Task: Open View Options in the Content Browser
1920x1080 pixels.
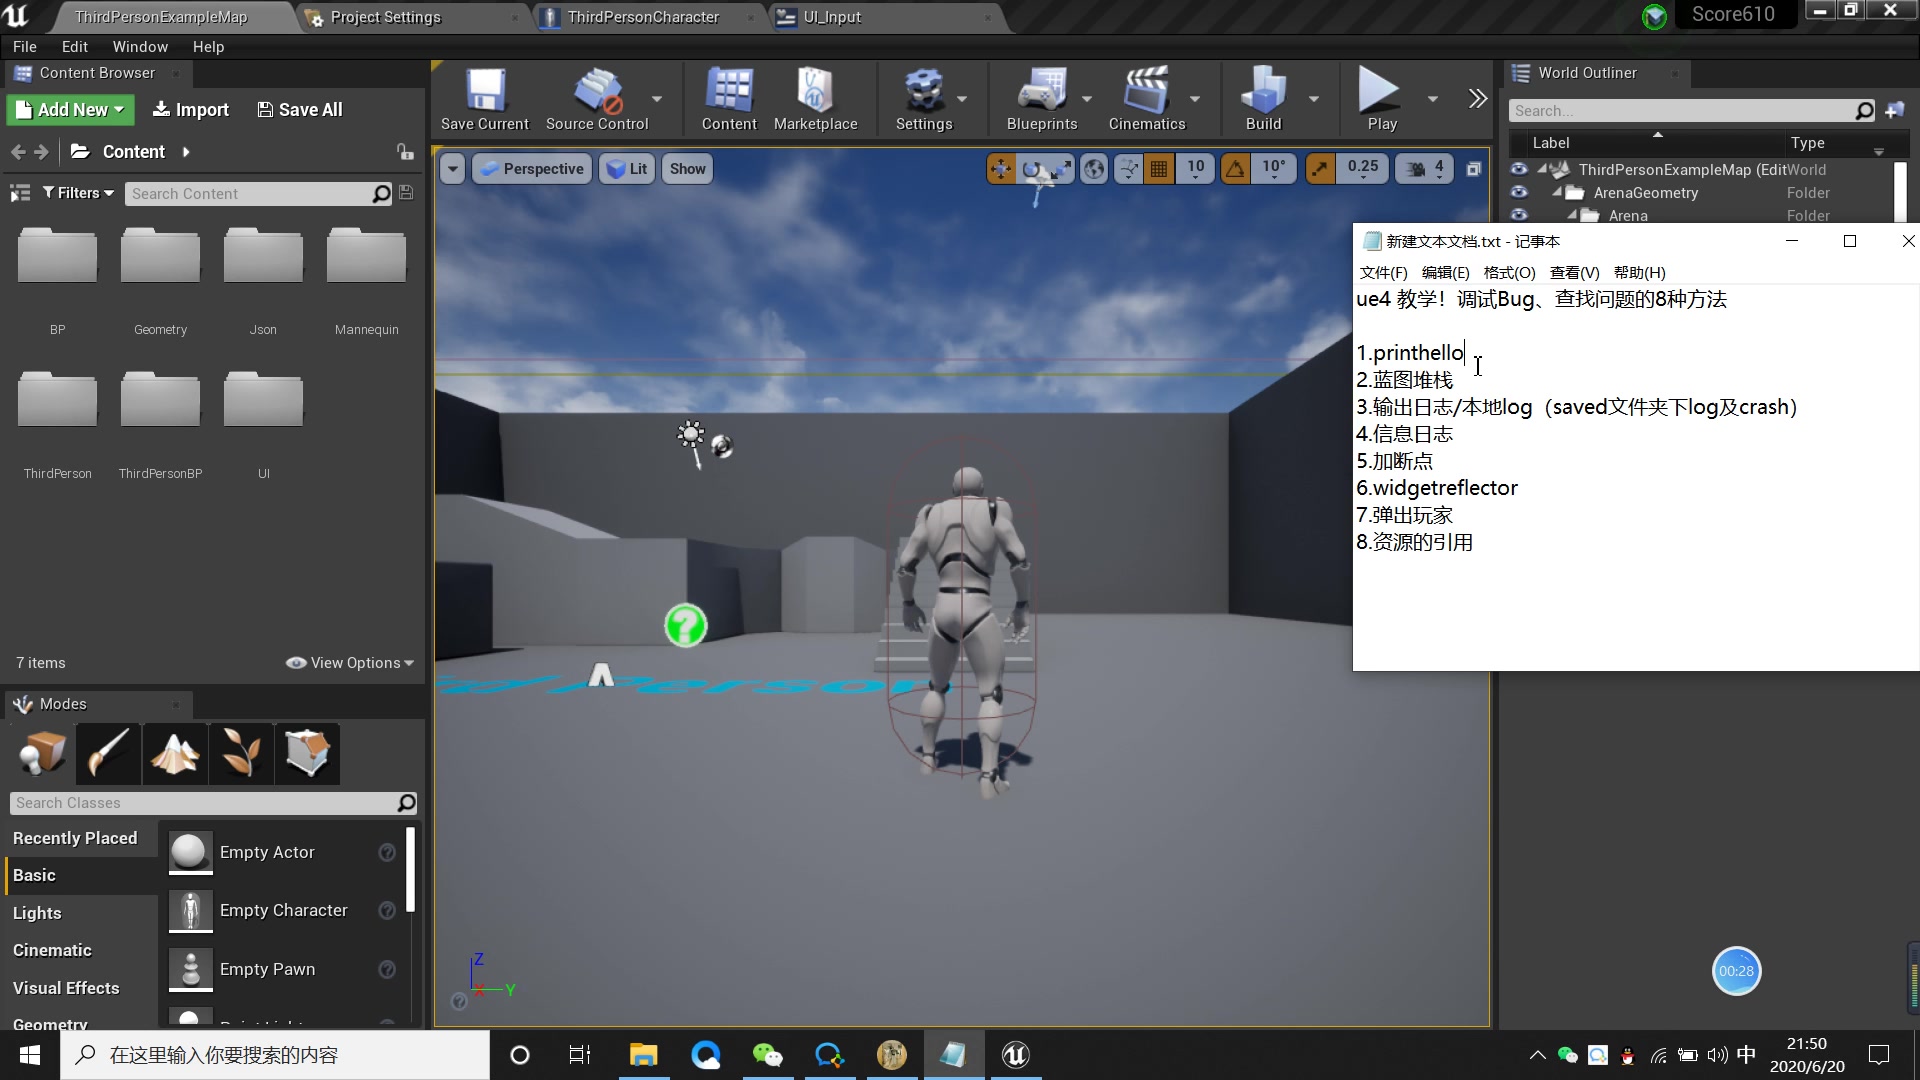Action: click(x=348, y=662)
